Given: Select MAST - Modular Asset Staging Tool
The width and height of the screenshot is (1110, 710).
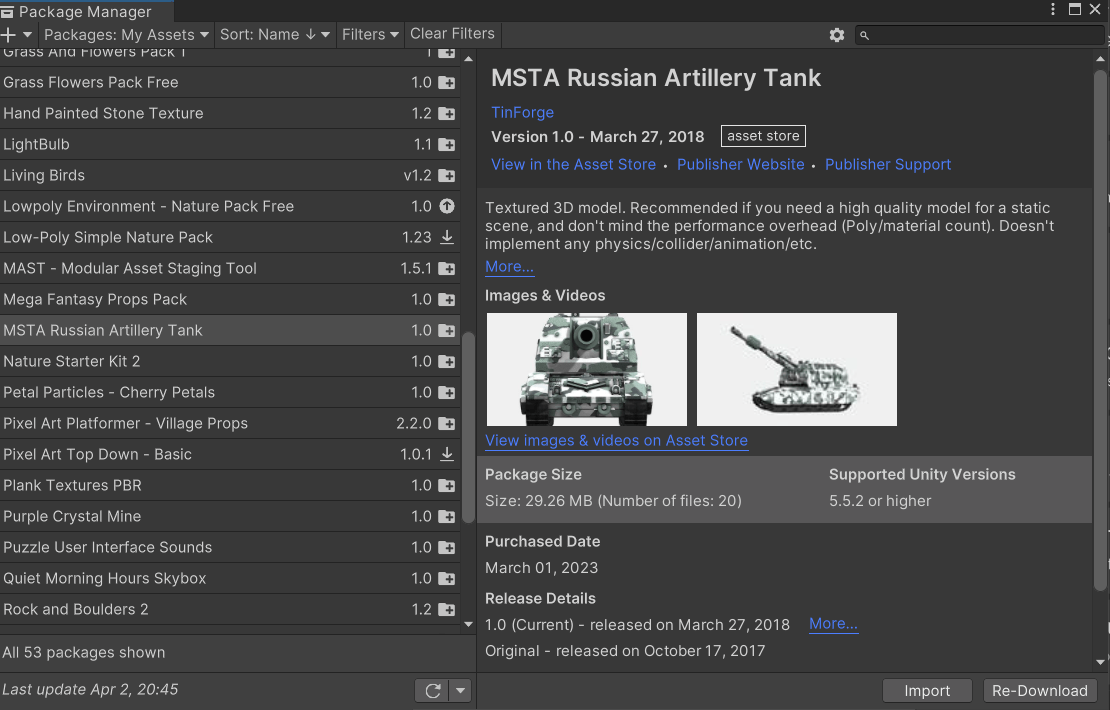Looking at the screenshot, I should pyautogui.click(x=229, y=269).
